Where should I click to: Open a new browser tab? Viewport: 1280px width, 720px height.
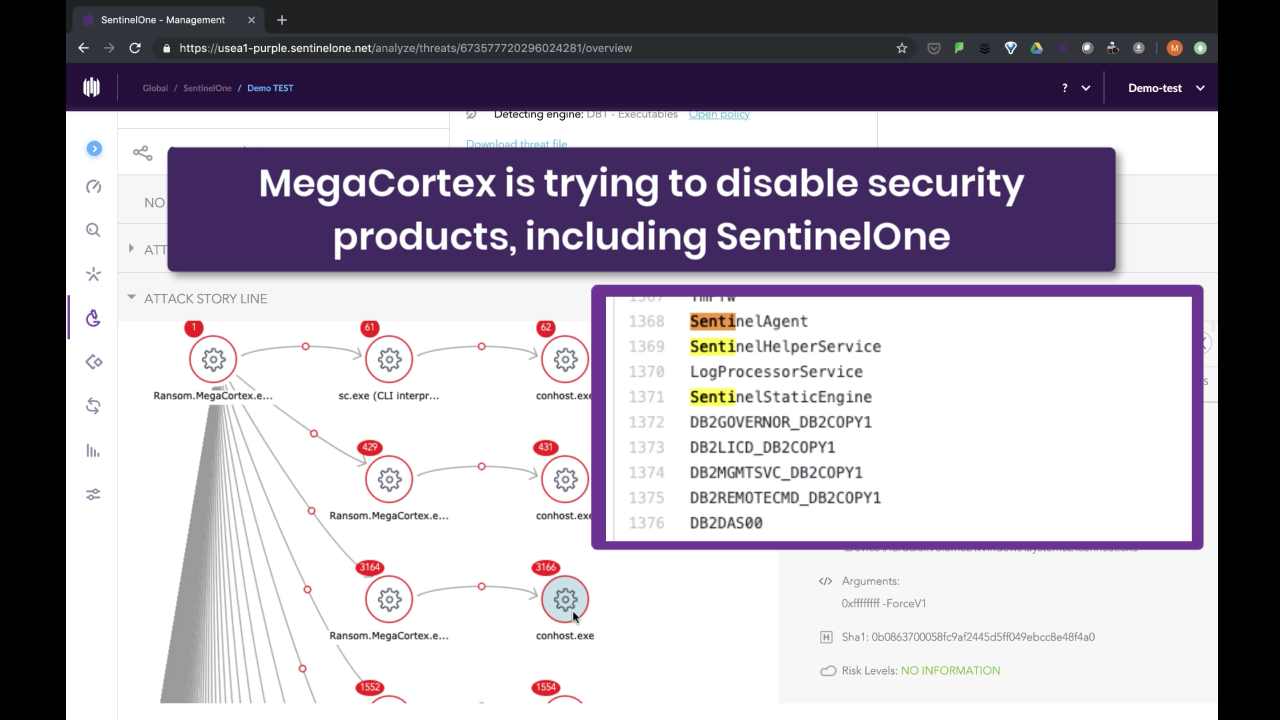coord(282,20)
